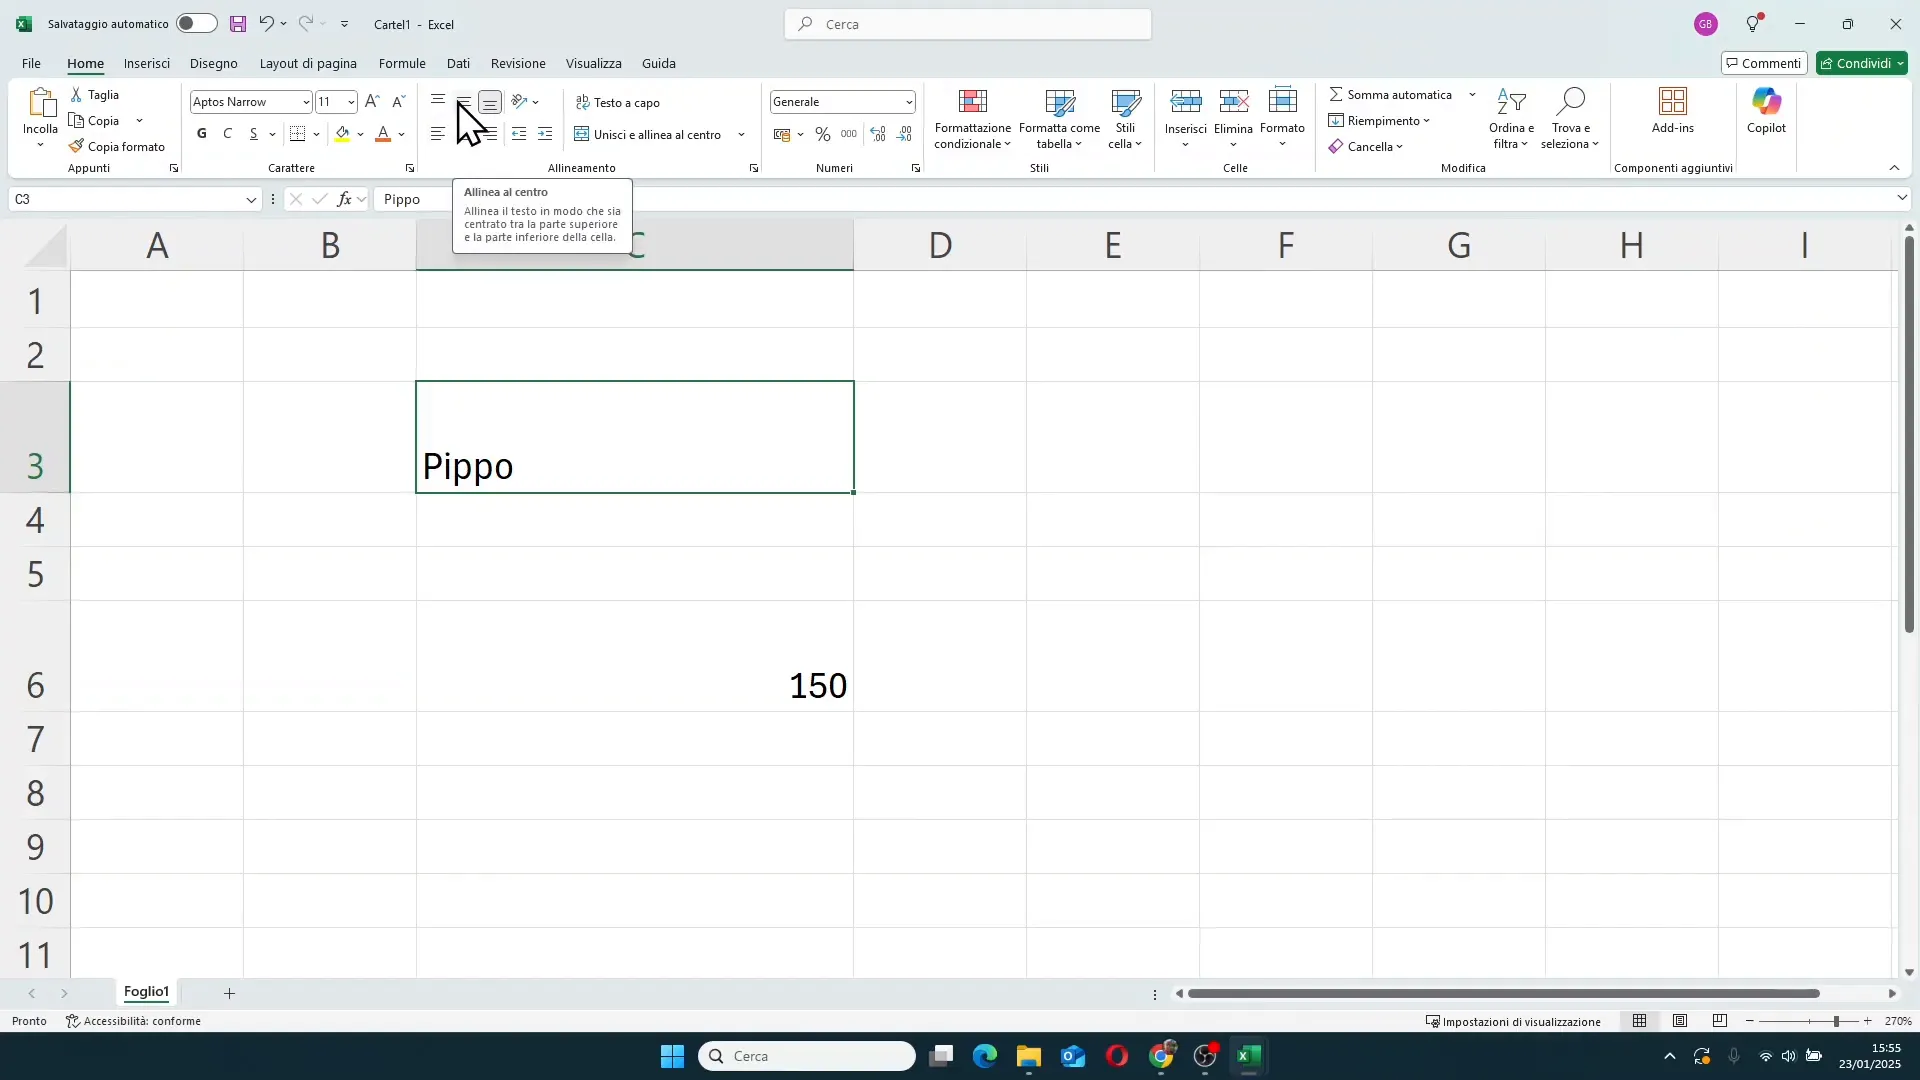Open Impostazioni di visualizzazione

tap(1513, 1021)
